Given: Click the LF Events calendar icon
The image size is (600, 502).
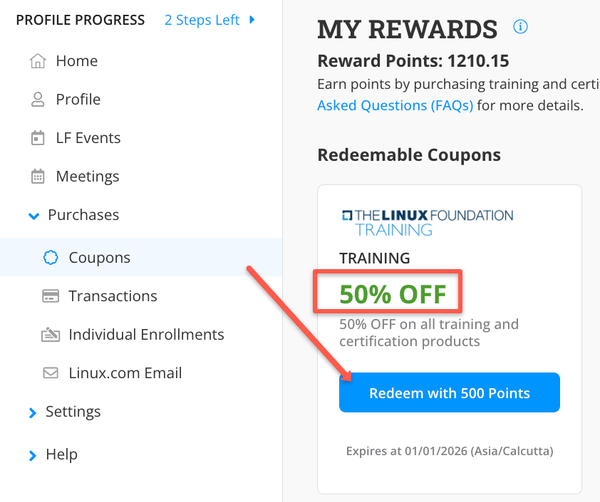Looking at the screenshot, I should (x=38, y=138).
